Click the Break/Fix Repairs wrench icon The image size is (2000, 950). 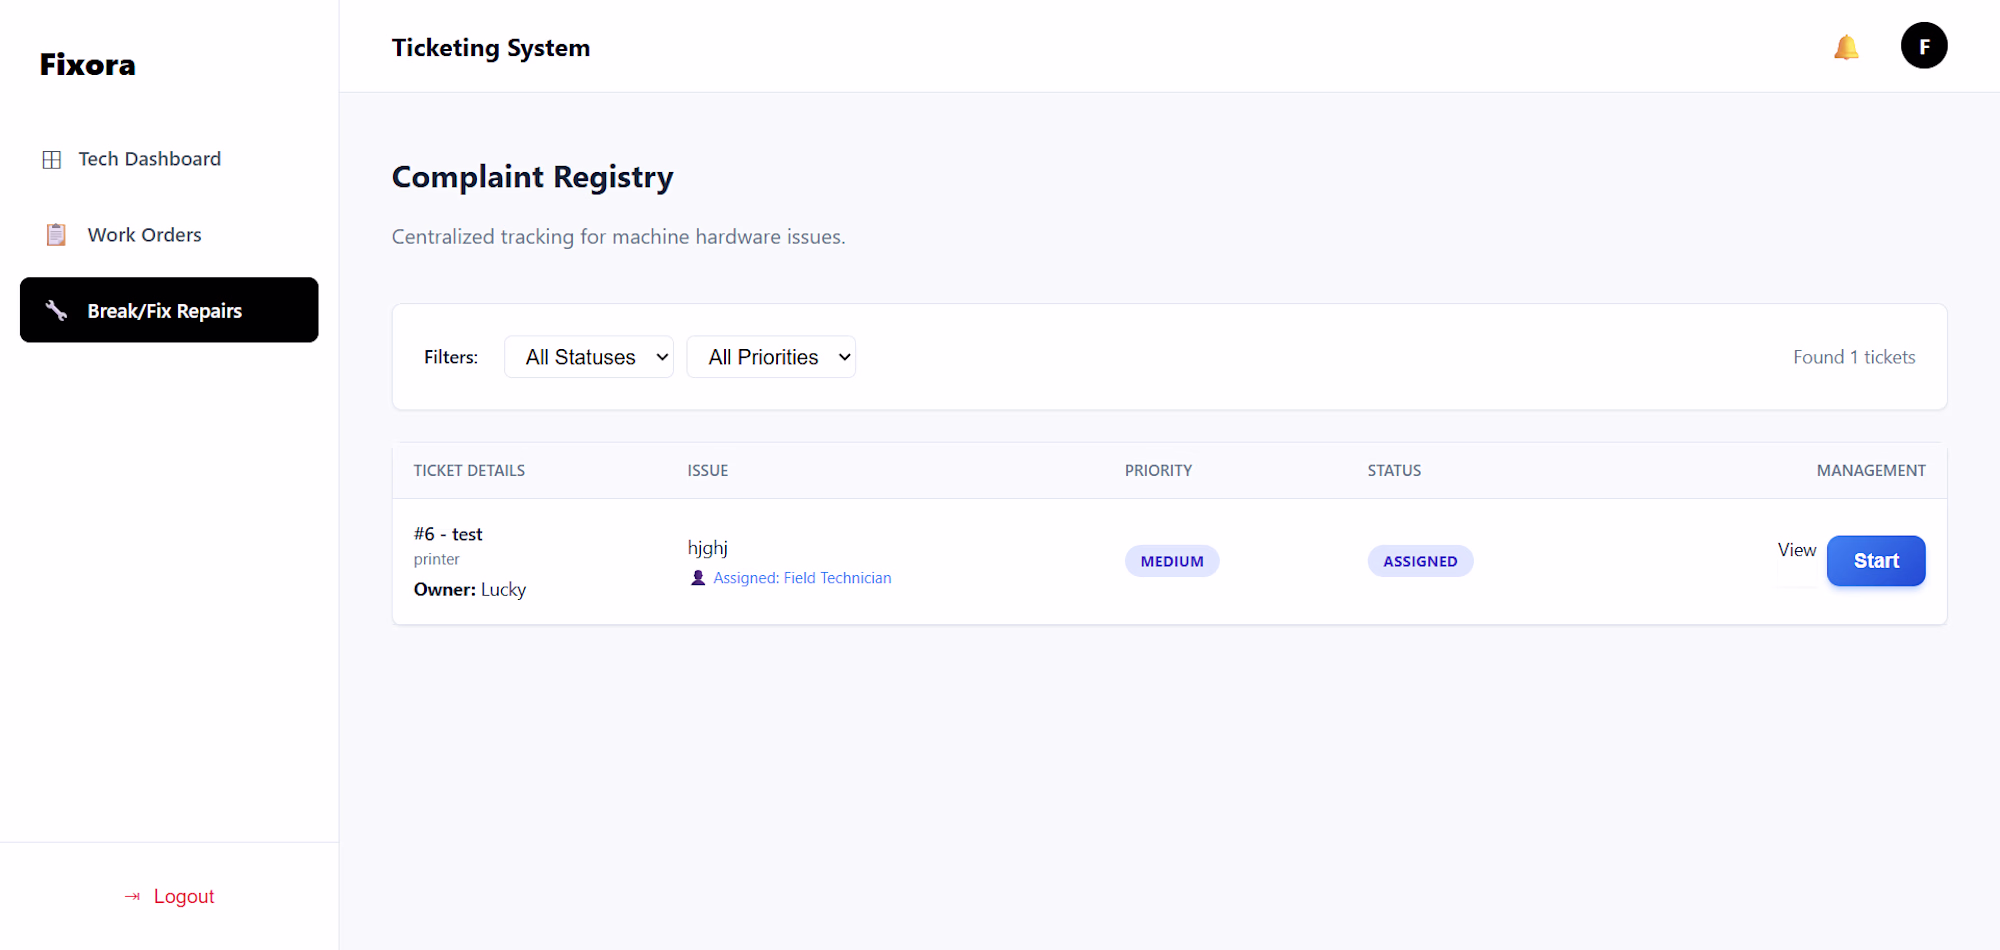[56, 311]
